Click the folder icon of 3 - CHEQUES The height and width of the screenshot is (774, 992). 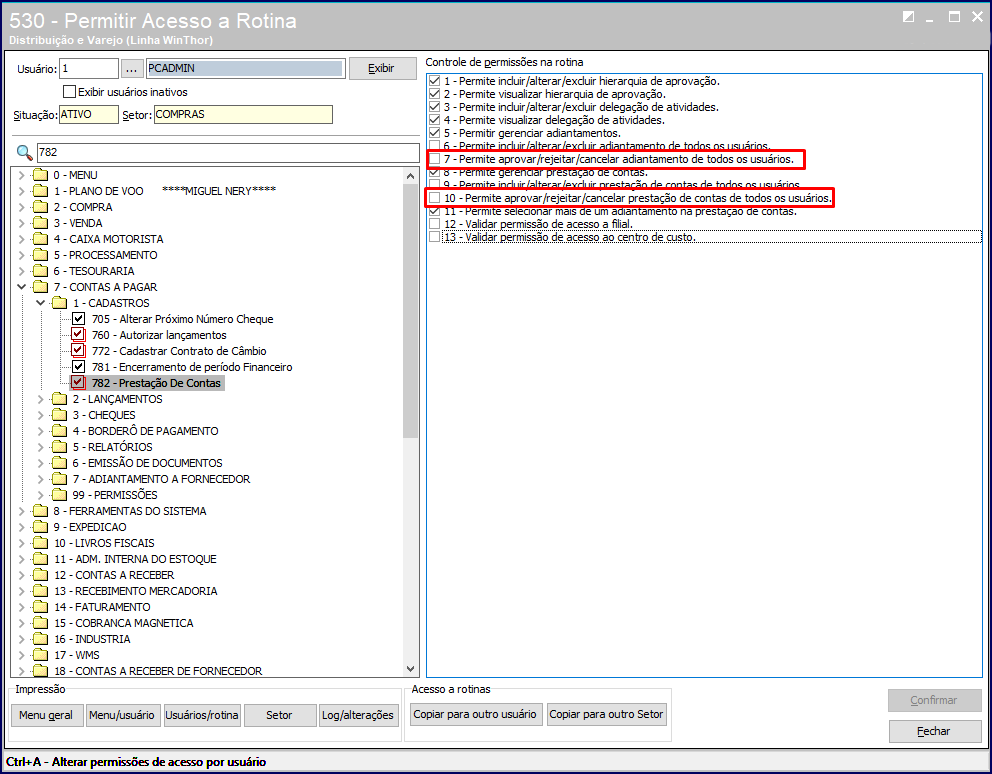pyautogui.click(x=59, y=415)
